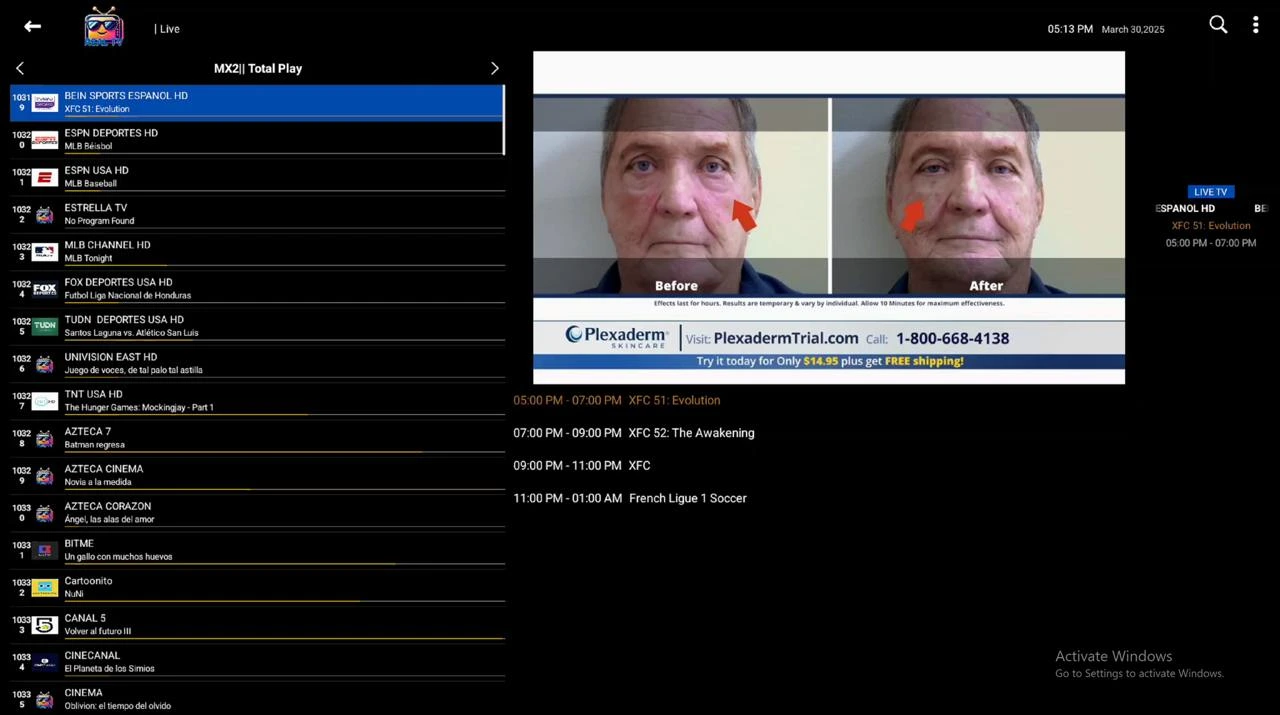Image resolution: width=1280 pixels, height=715 pixels.
Task: Click 05:00 PM - 07:00 PM time in side panel
Action: (x=1211, y=243)
